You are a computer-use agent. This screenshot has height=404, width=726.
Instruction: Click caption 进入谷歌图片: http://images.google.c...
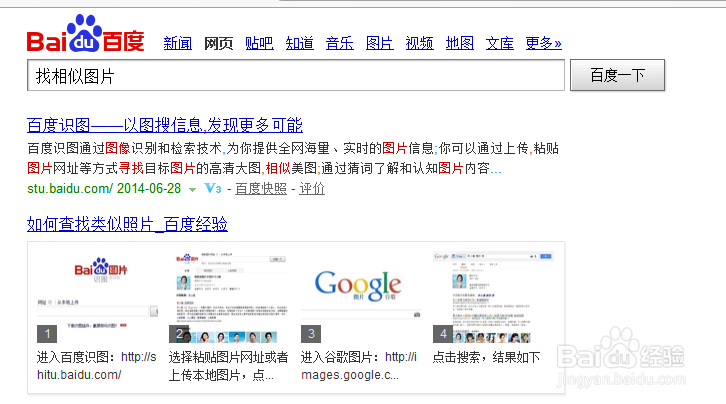pos(359,366)
